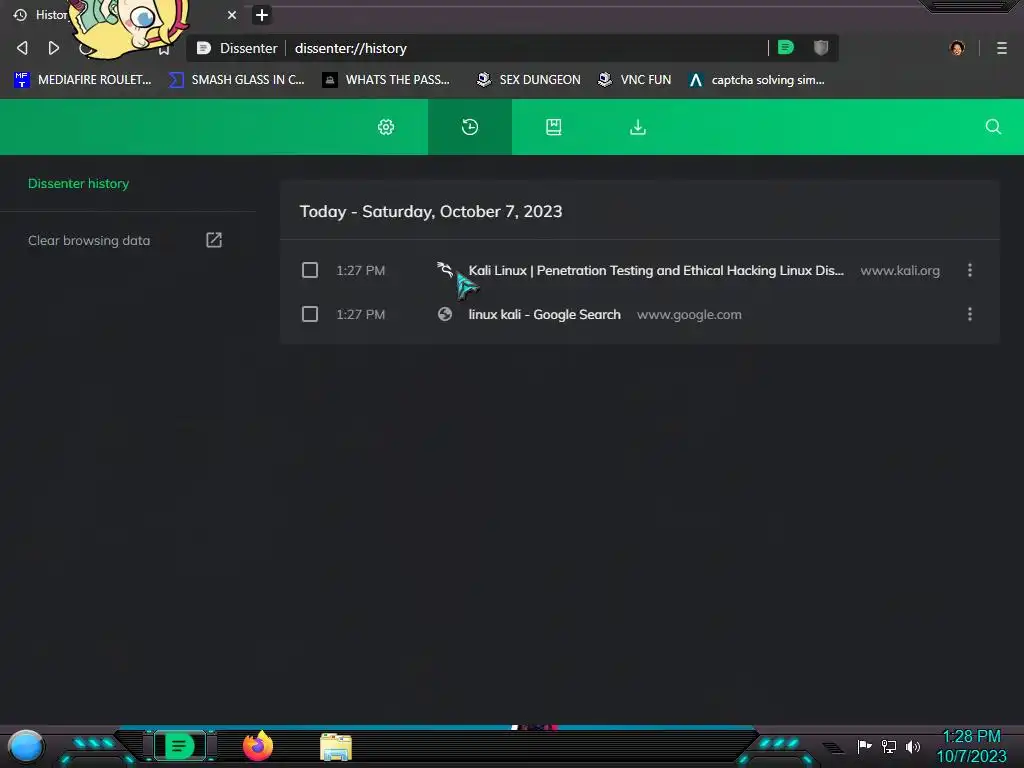
Task: Open the bookmarks tab icon
Action: coord(554,127)
